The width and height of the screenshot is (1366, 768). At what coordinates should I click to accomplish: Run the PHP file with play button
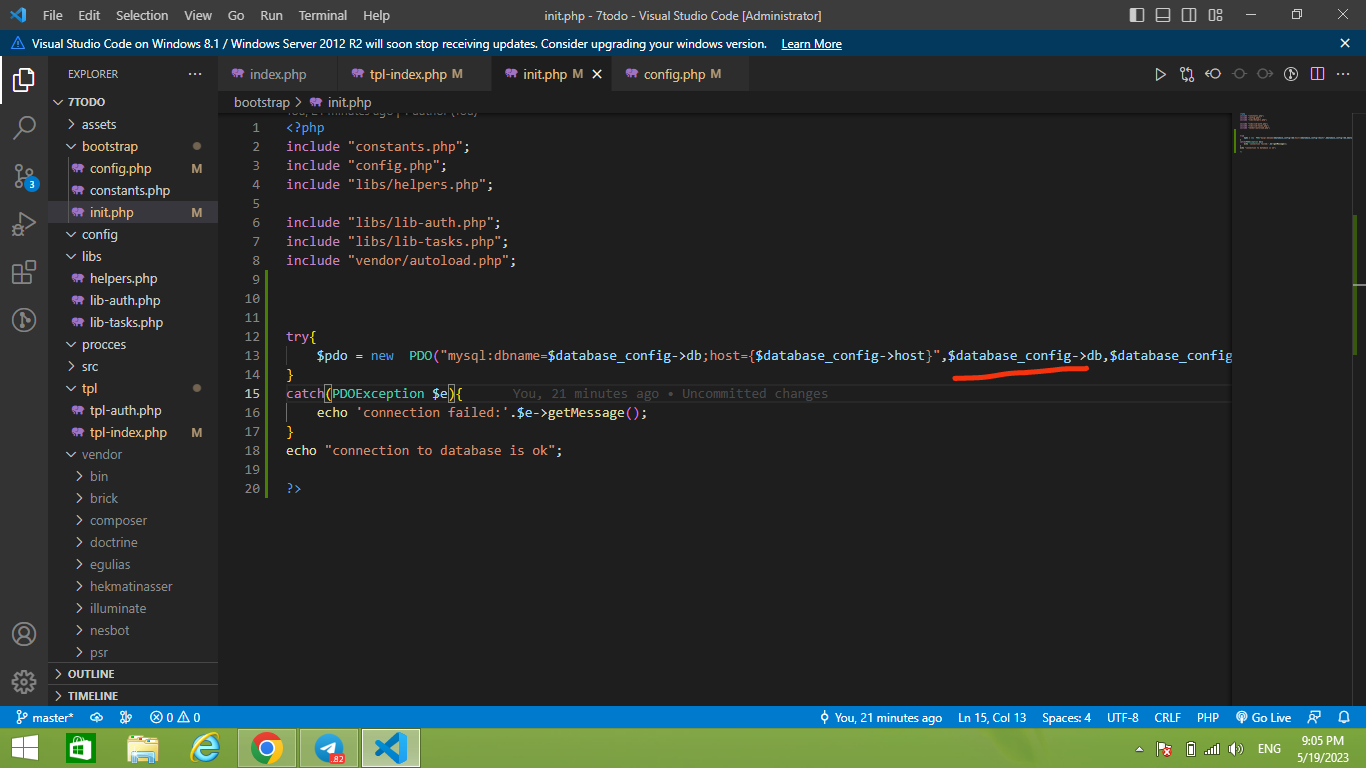[1160, 74]
